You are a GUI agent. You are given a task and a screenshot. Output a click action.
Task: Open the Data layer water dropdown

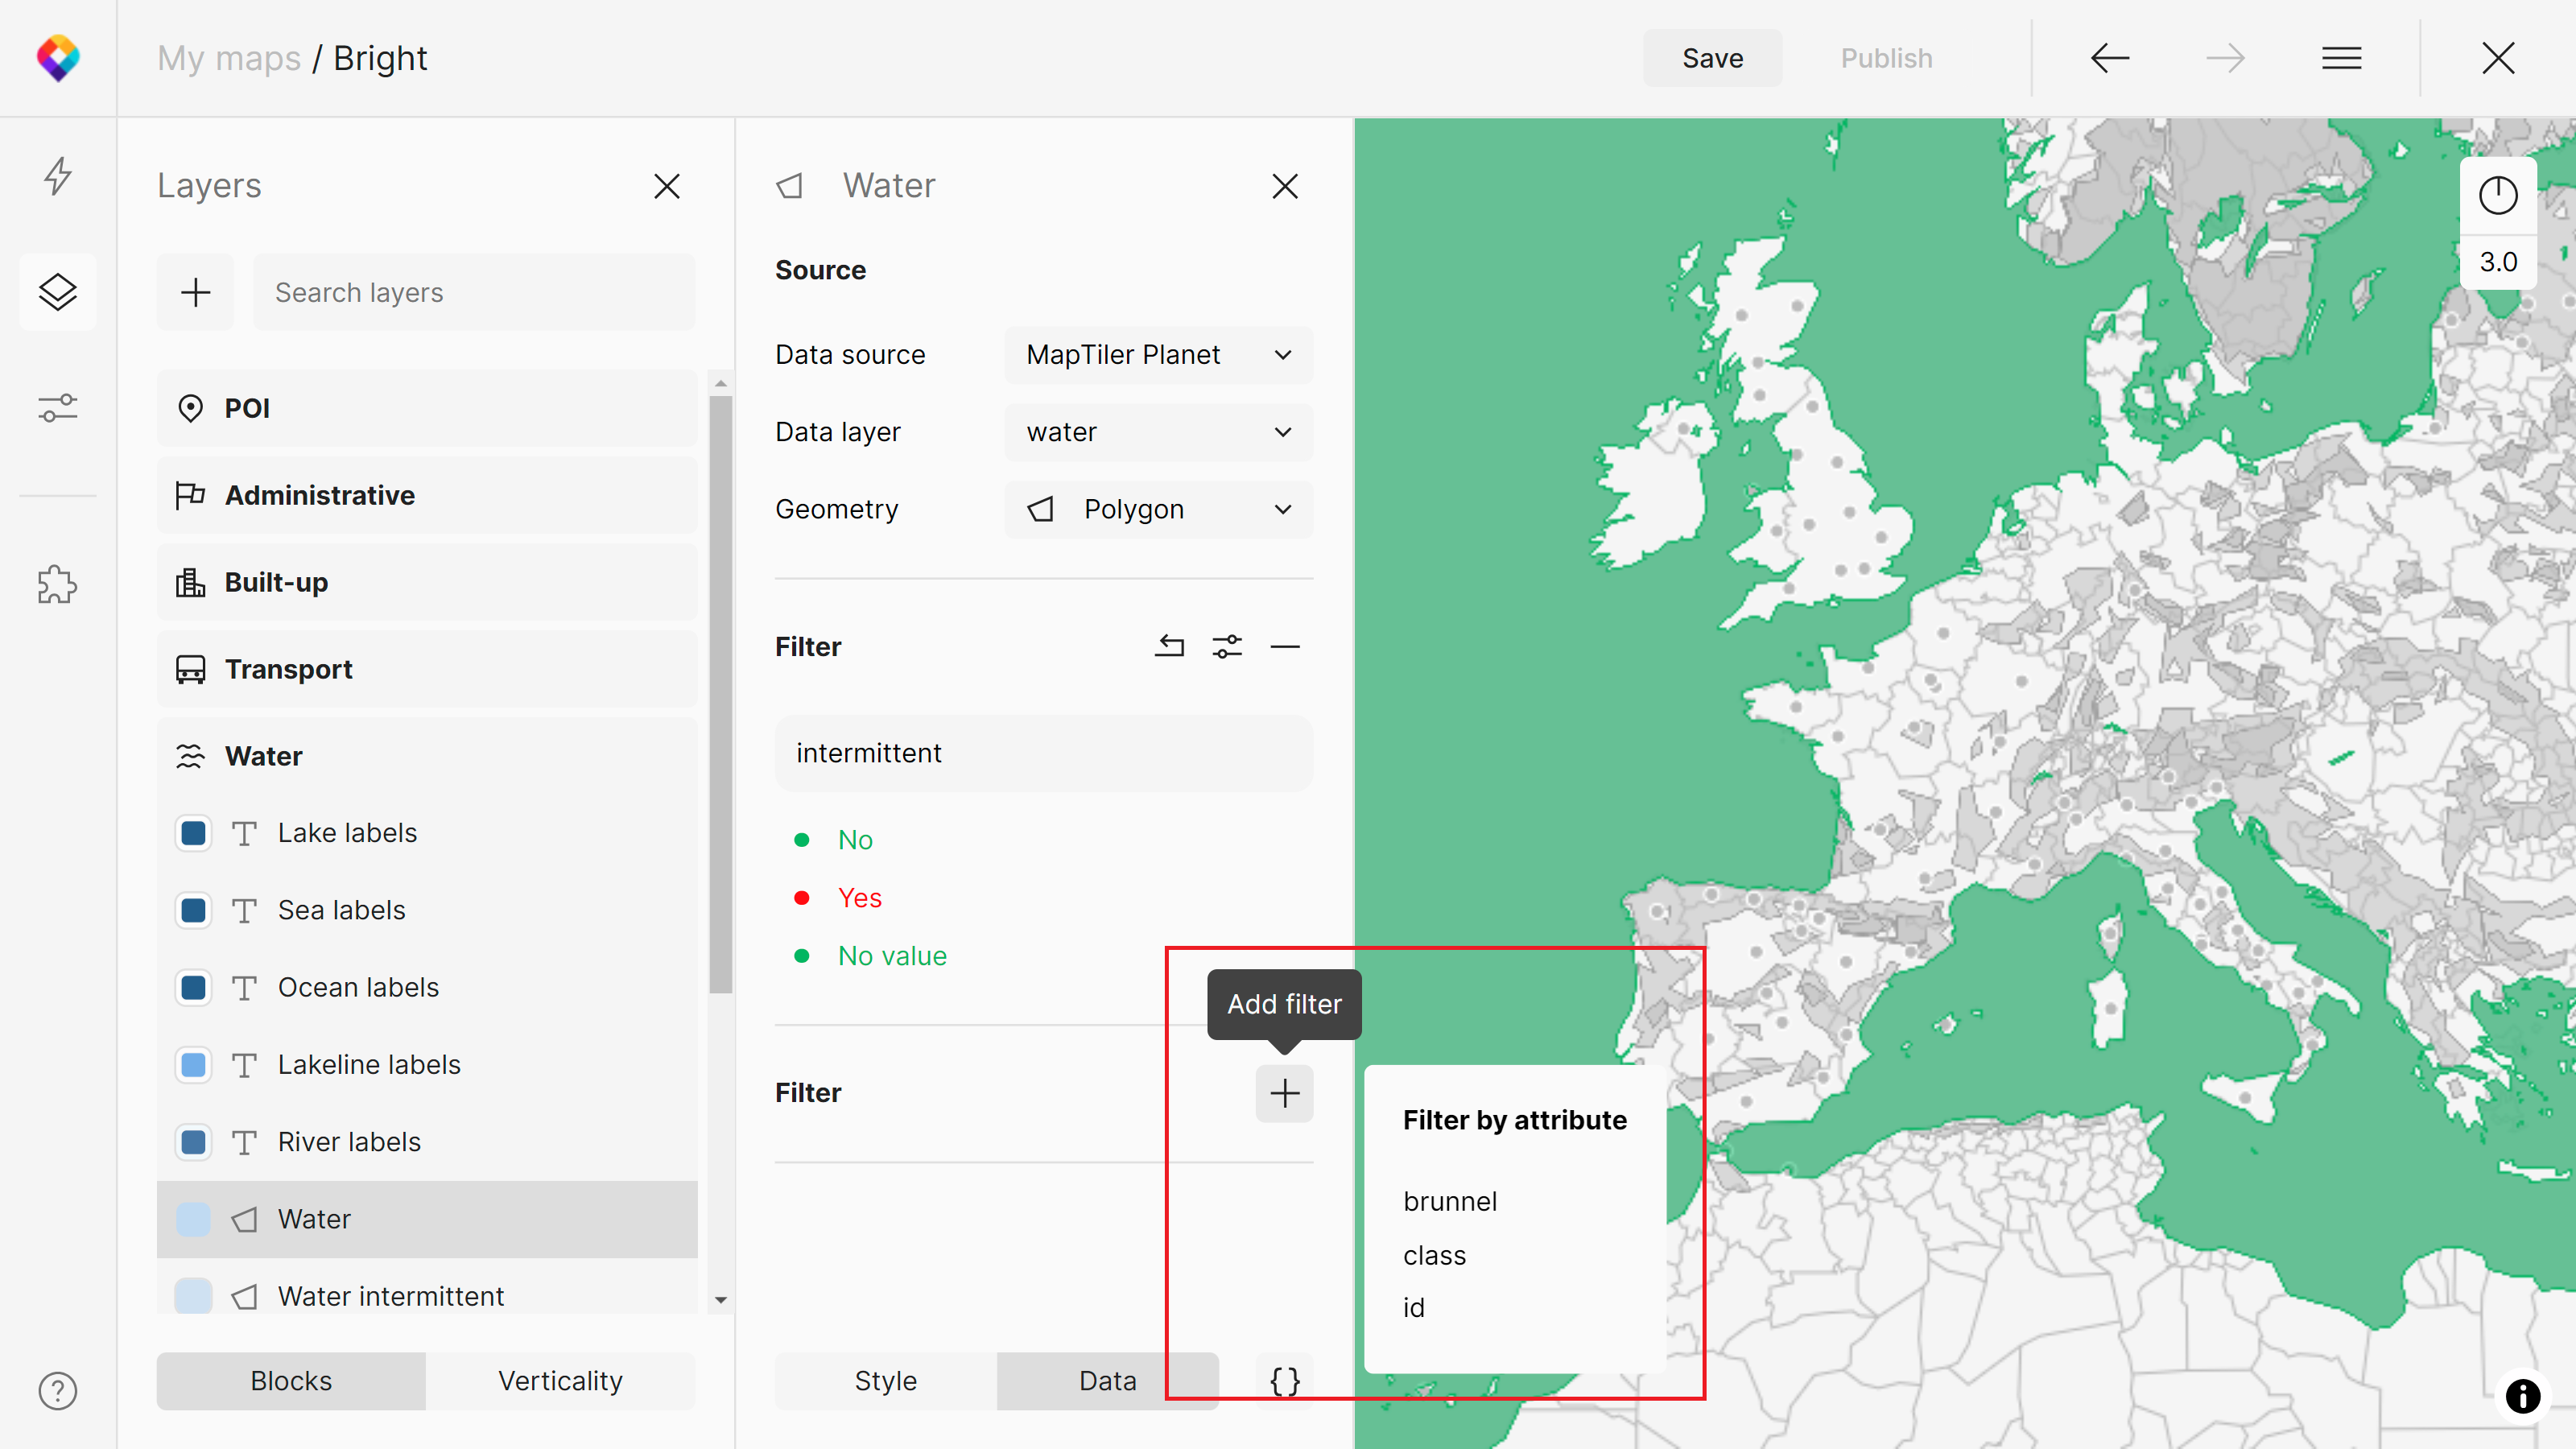1158,432
